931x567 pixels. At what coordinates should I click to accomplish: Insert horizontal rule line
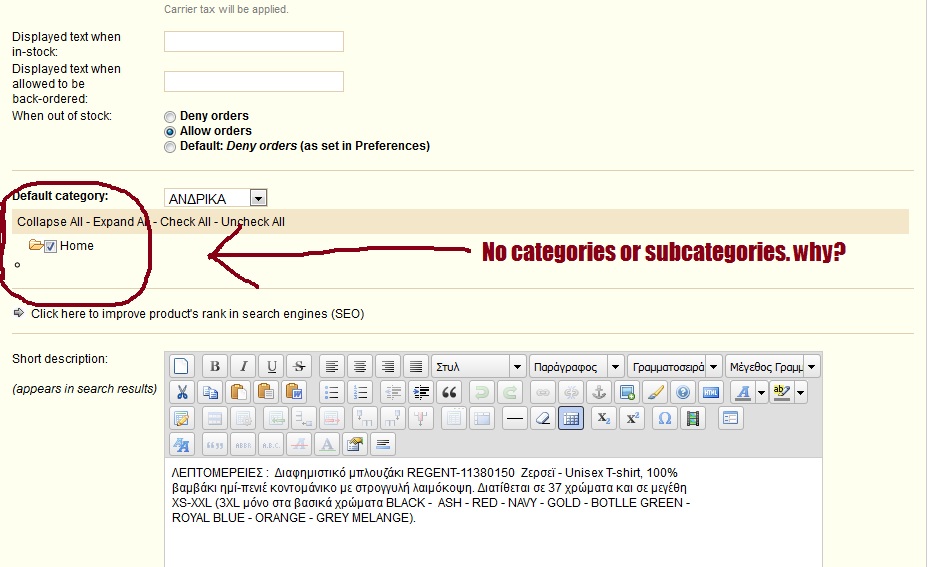coord(515,419)
